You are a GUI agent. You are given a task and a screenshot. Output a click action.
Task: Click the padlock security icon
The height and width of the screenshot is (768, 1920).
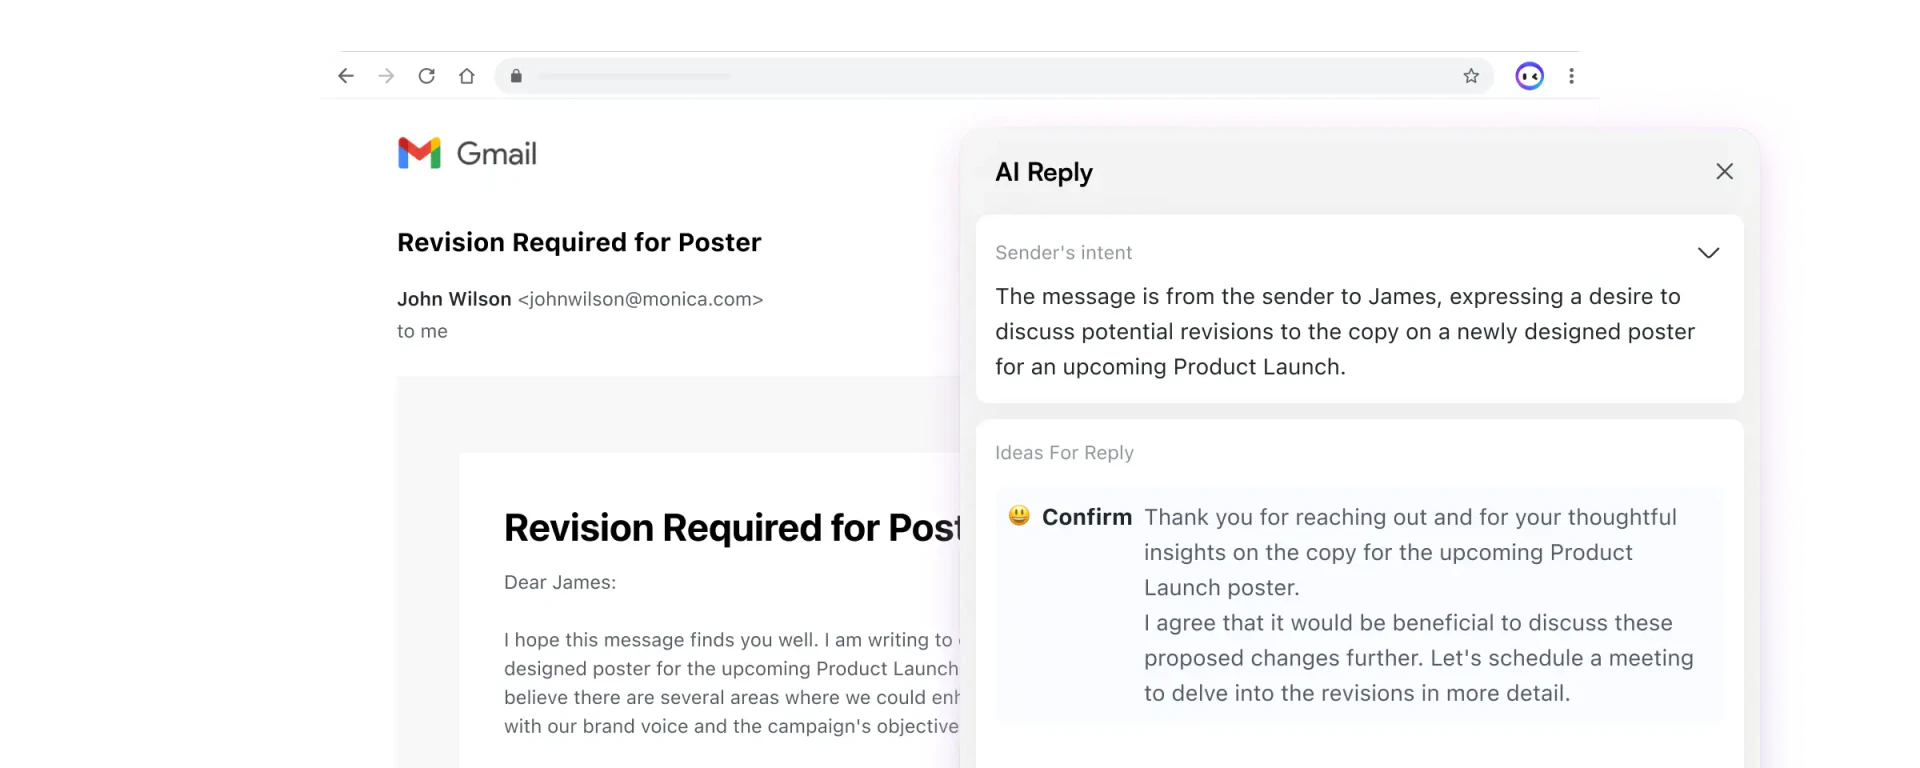(x=516, y=76)
